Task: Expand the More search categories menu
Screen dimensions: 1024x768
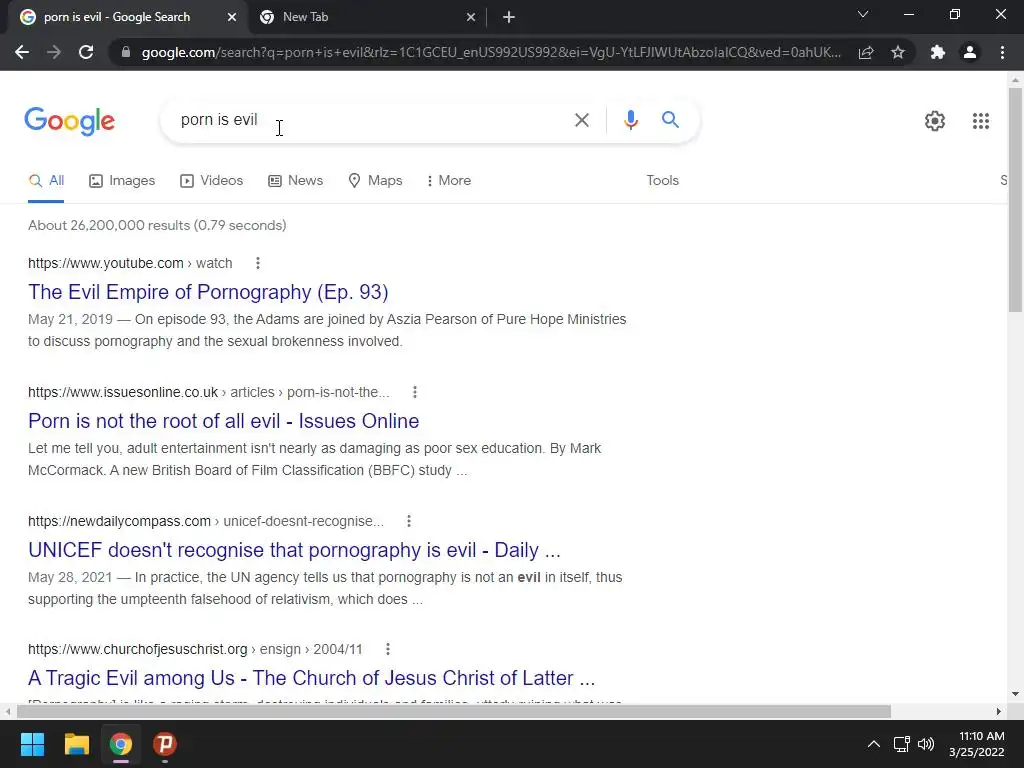Action: (449, 181)
